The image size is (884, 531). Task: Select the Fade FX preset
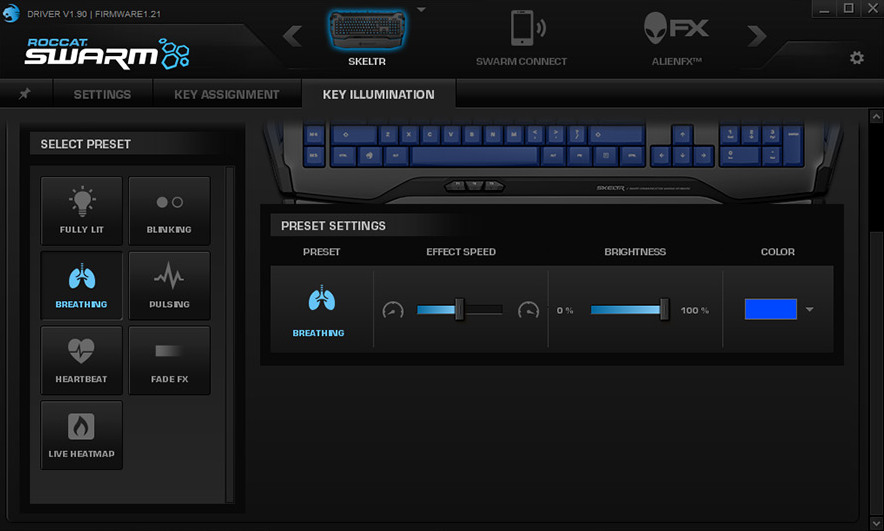tap(169, 360)
